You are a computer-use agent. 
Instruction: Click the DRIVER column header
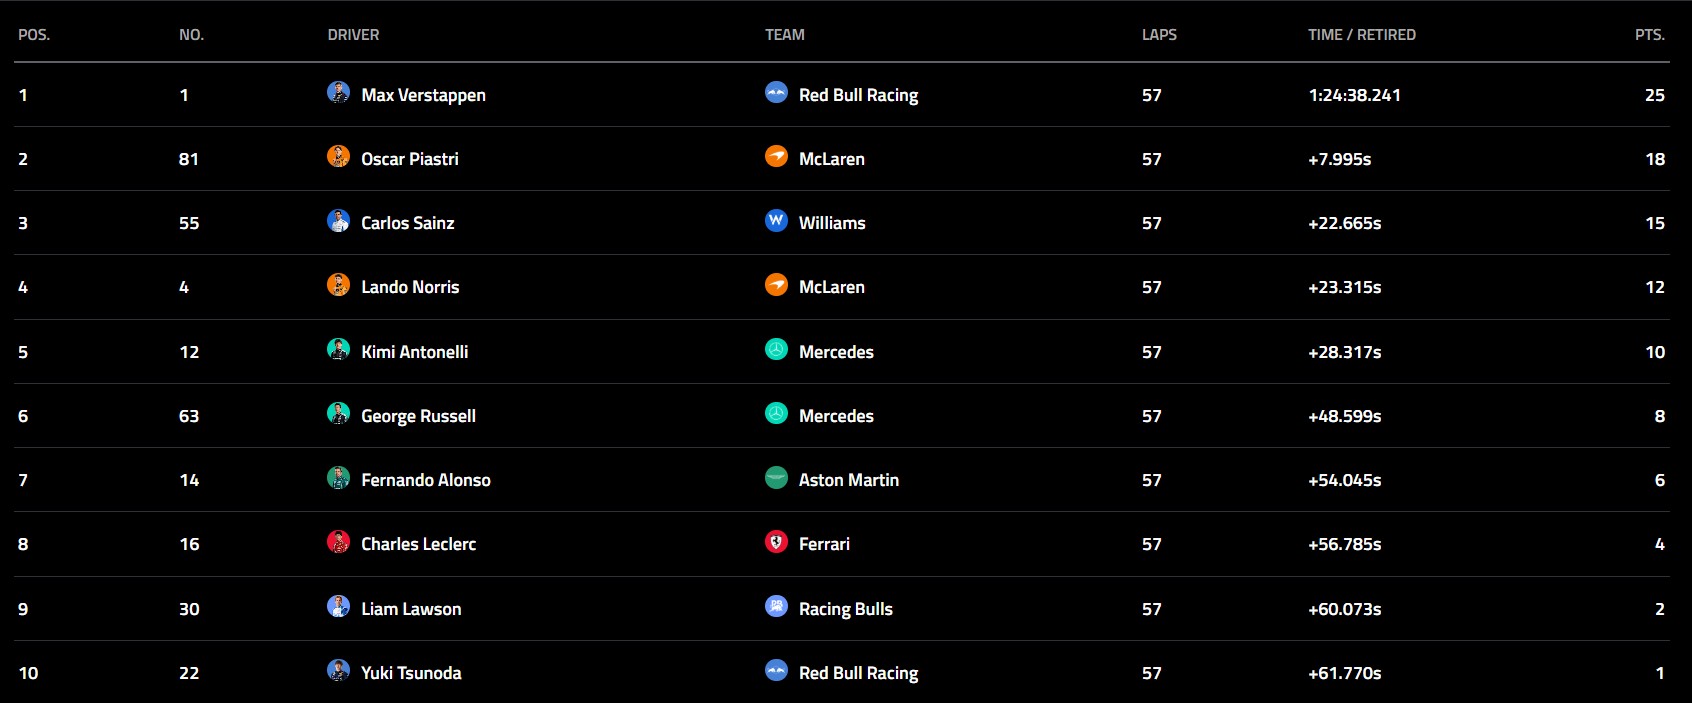pyautogui.click(x=353, y=35)
